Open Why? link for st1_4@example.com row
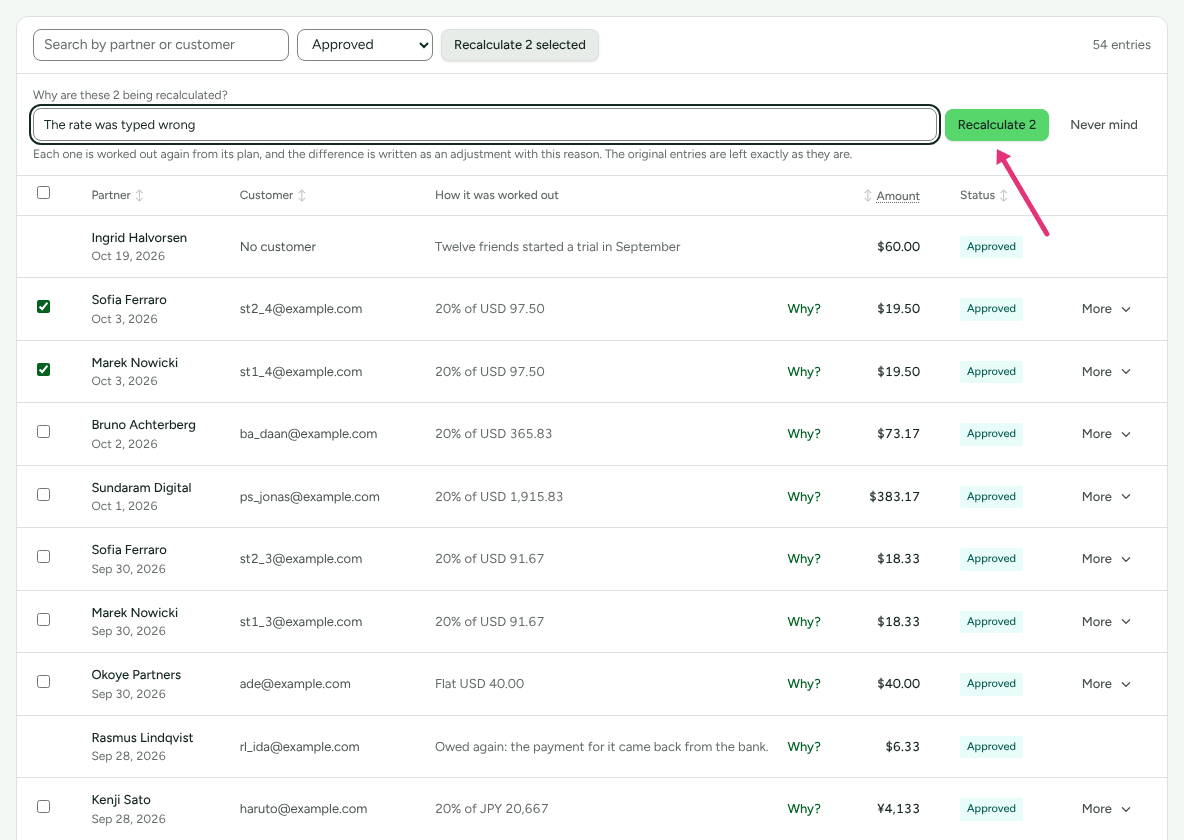 pos(803,372)
